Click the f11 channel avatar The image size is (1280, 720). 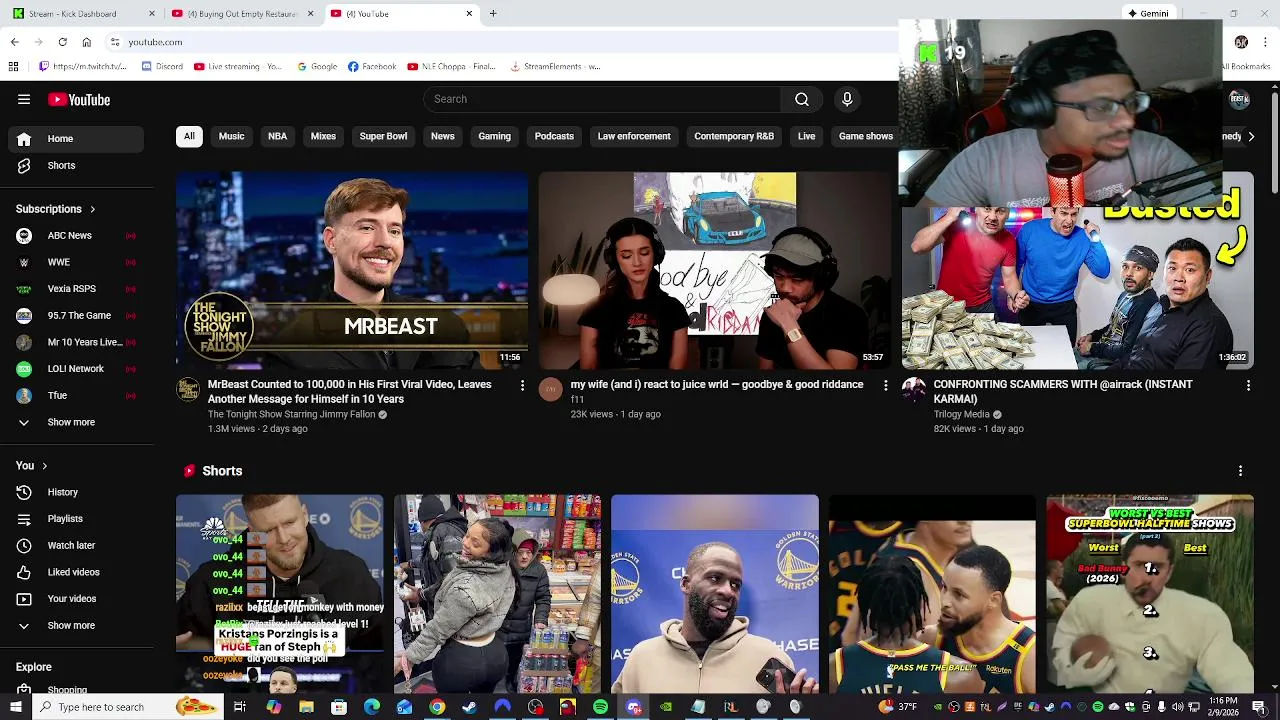551,389
